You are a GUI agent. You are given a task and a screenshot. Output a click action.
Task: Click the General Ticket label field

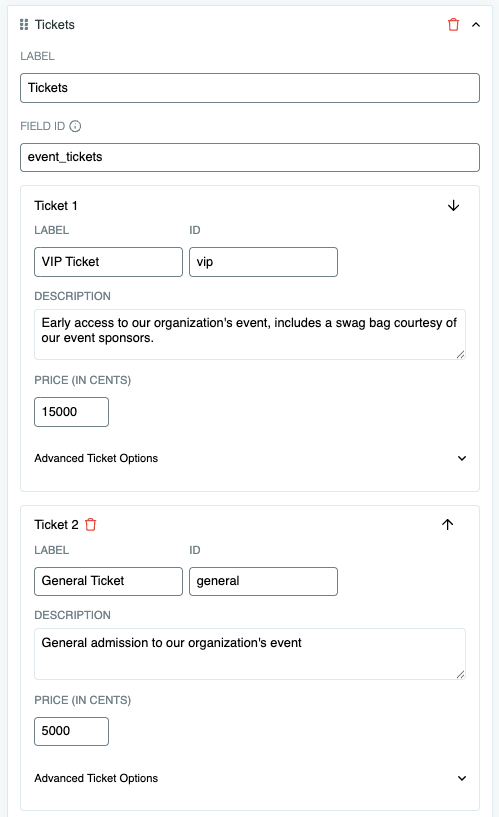108,581
